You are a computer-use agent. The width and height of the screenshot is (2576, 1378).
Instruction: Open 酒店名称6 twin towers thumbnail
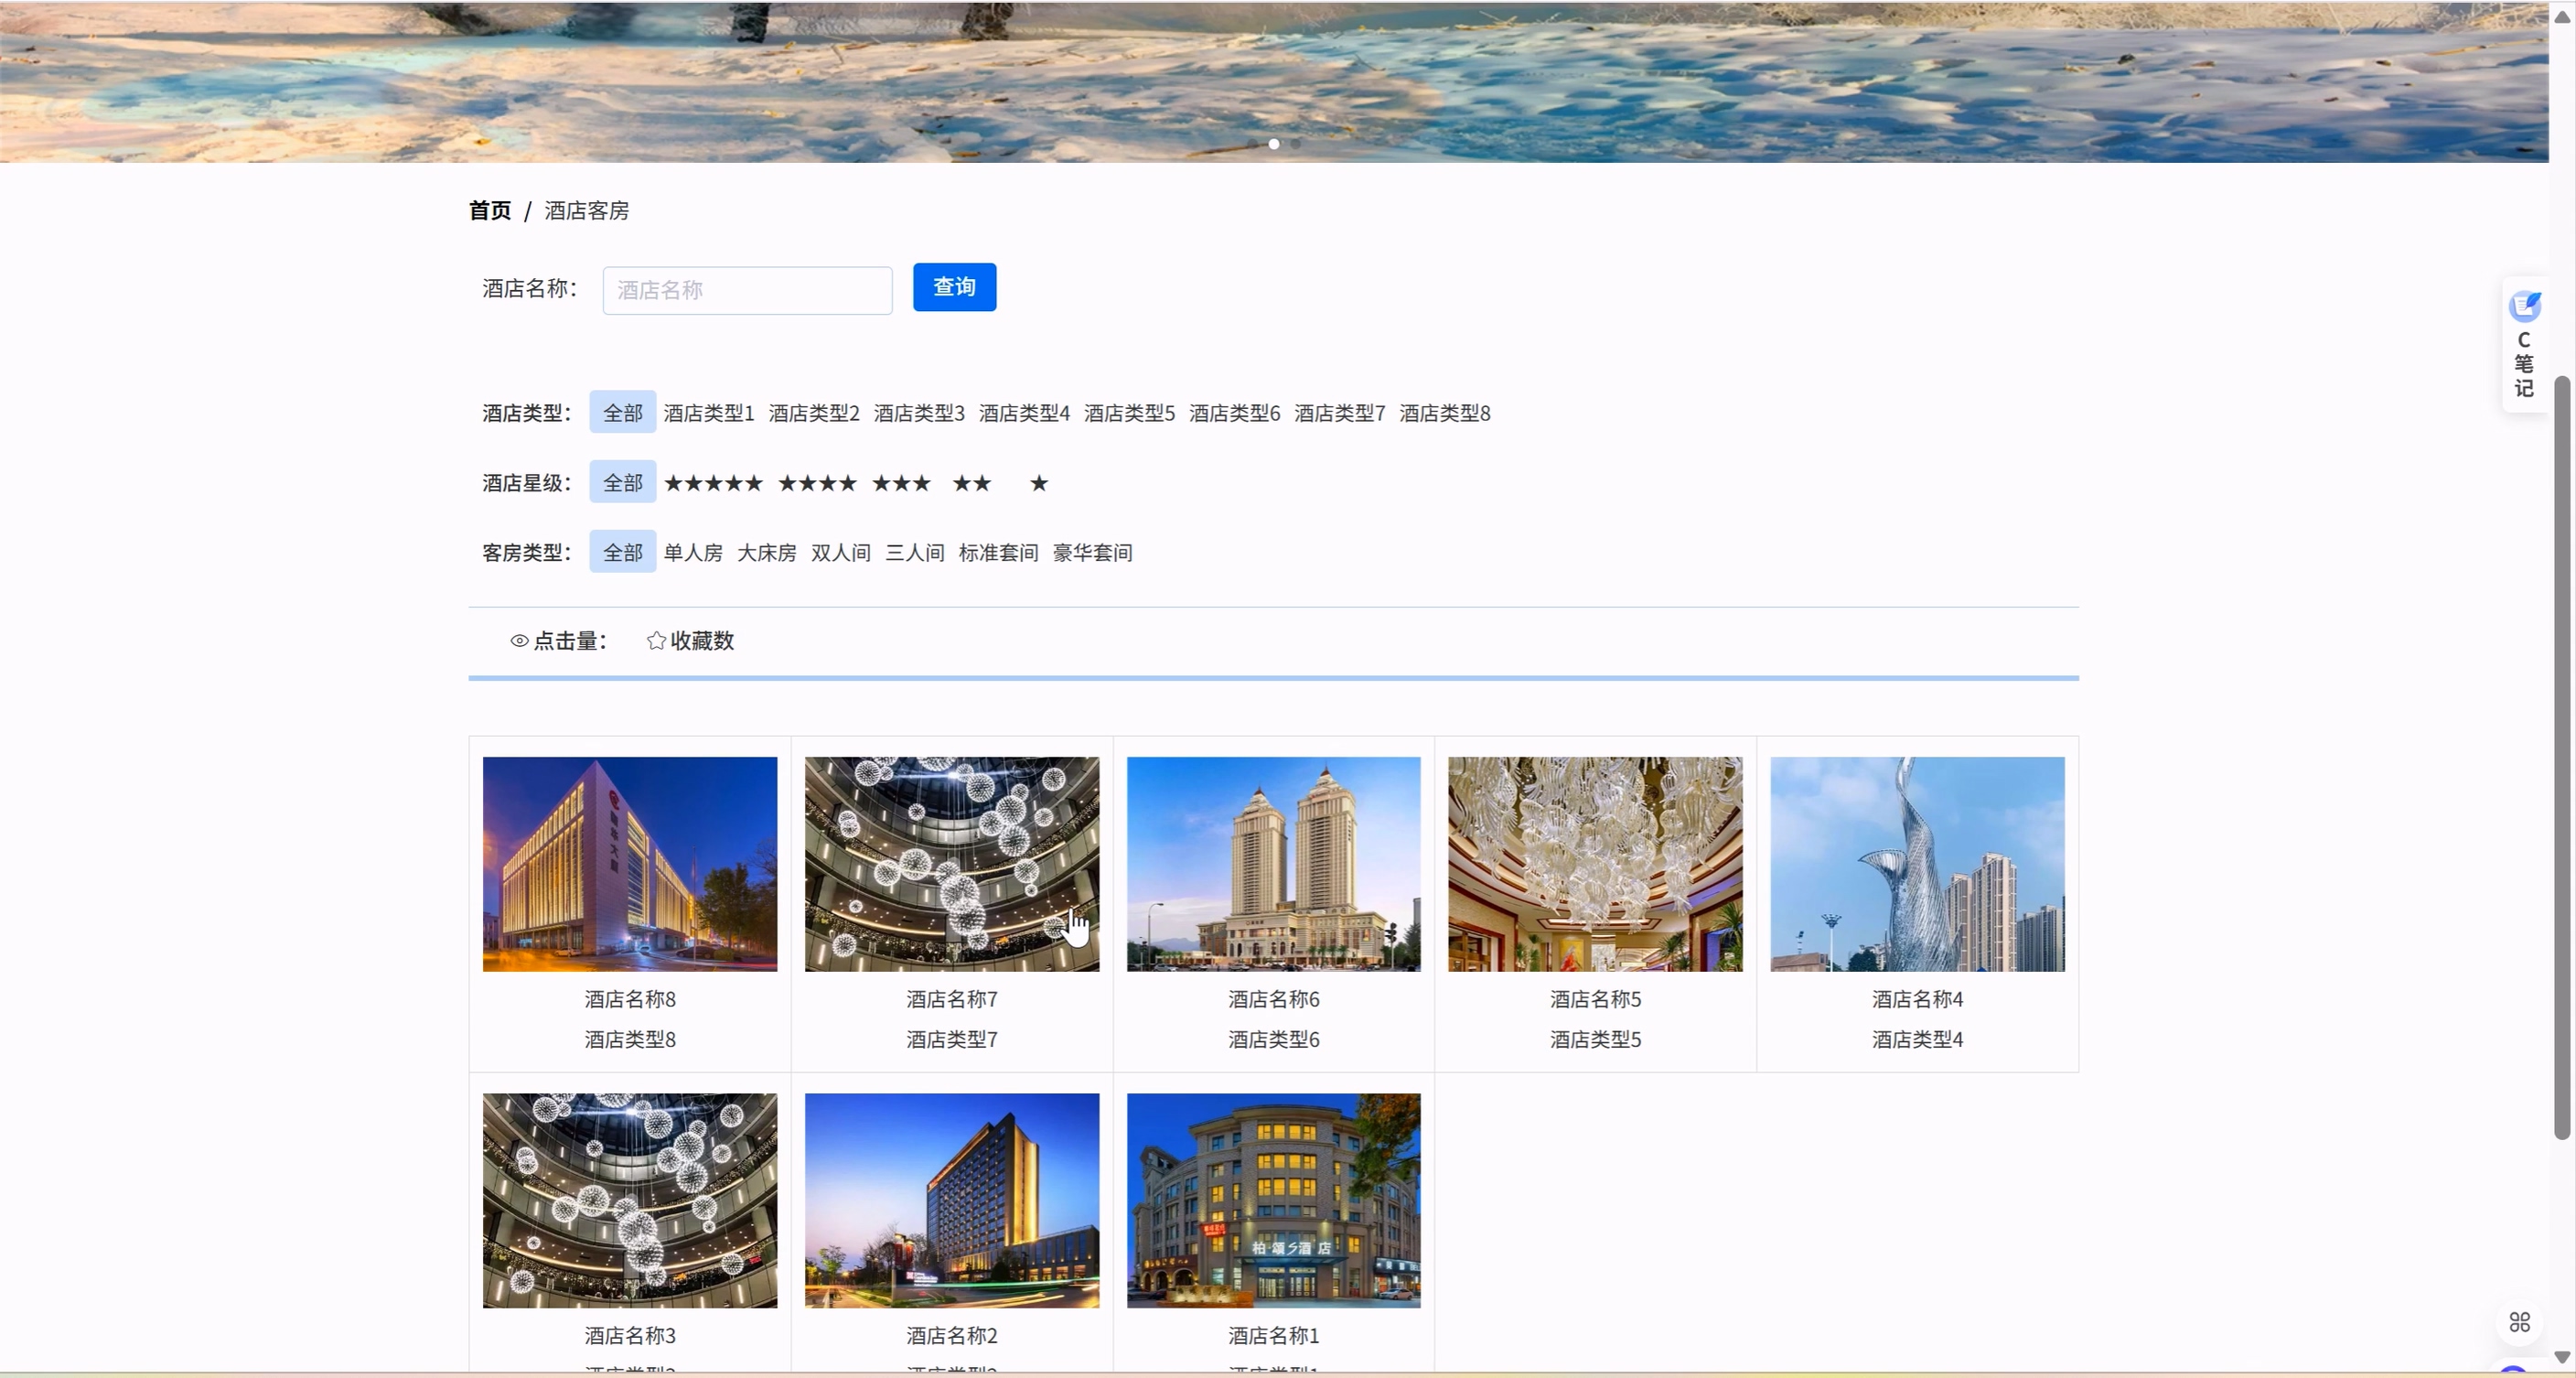tap(1273, 864)
